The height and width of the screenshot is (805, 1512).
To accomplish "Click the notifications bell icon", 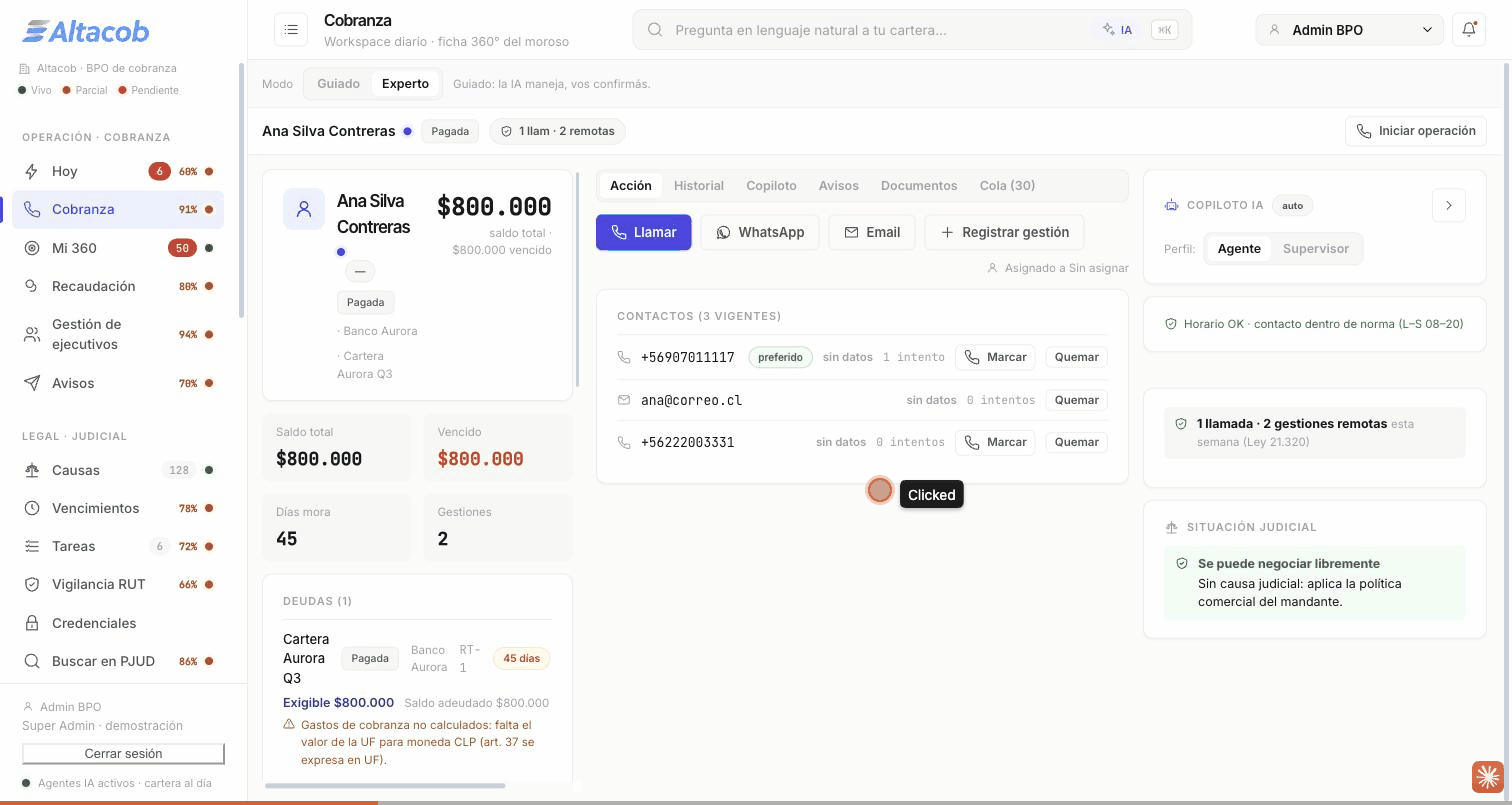I will click(1469, 30).
